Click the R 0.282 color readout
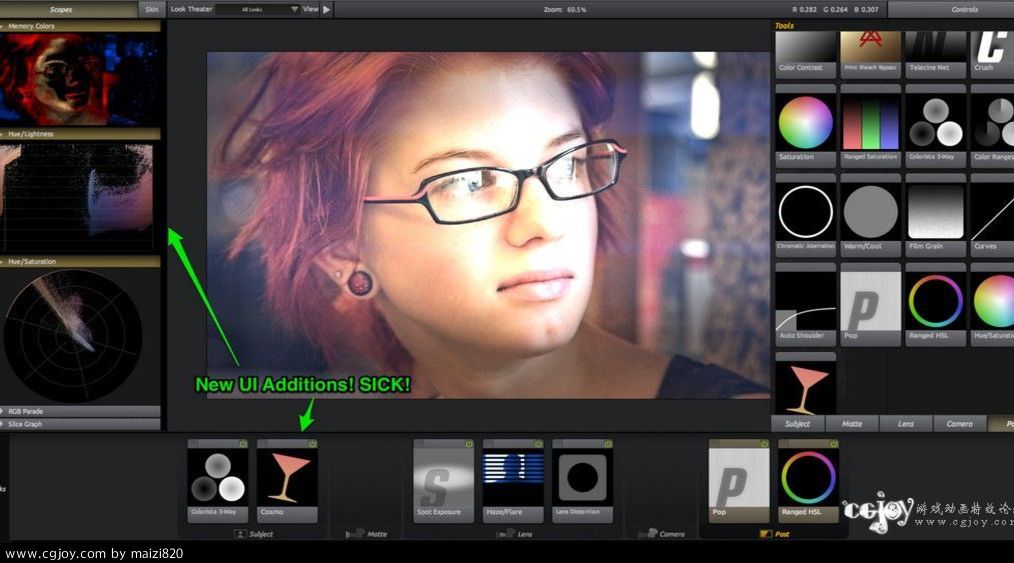 point(804,10)
